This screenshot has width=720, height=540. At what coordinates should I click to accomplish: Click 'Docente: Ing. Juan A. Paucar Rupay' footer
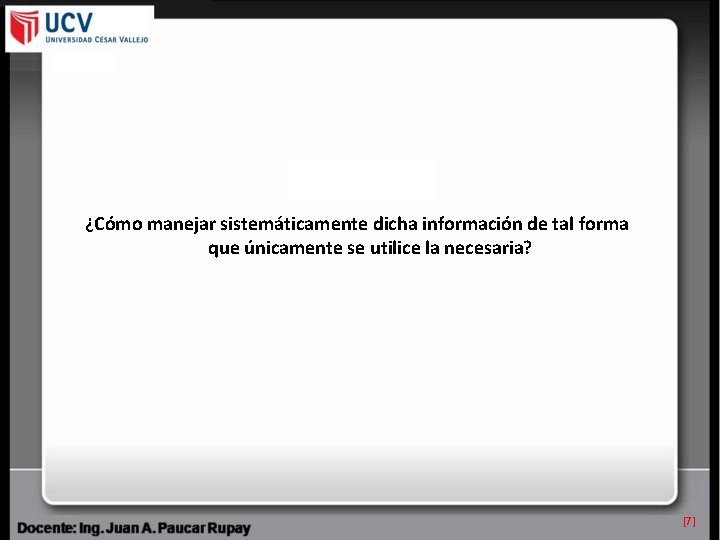click(134, 528)
